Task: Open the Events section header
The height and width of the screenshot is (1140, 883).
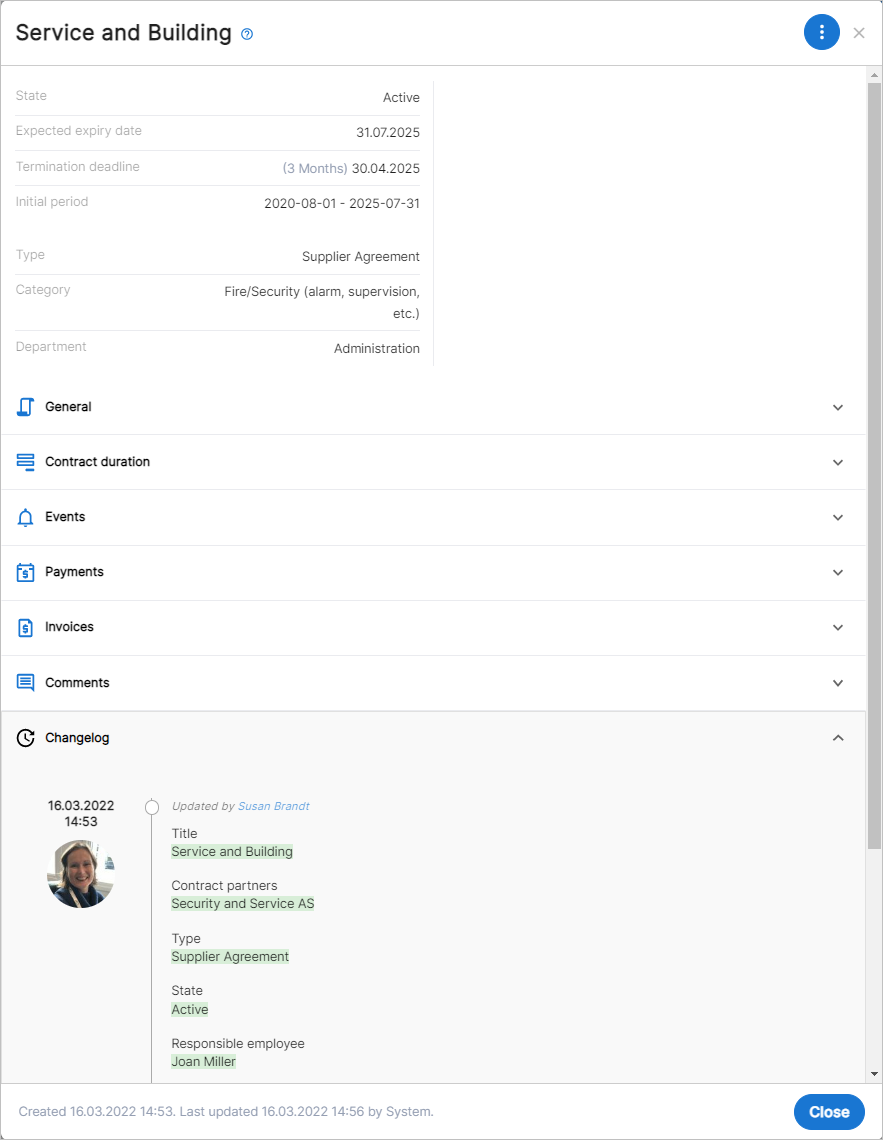Action: pyautogui.click(x=433, y=518)
